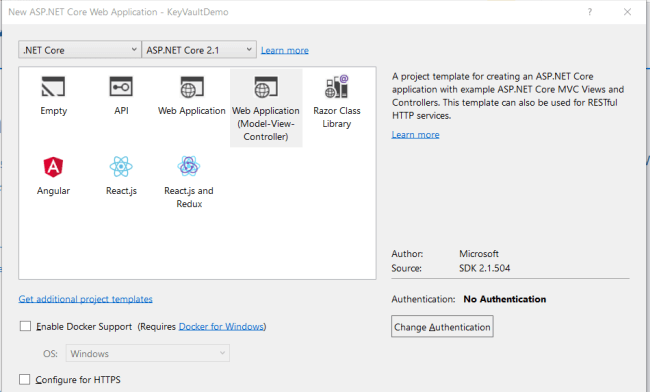Click the Microsoft author value
This screenshot has width=650, height=392.
(479, 254)
